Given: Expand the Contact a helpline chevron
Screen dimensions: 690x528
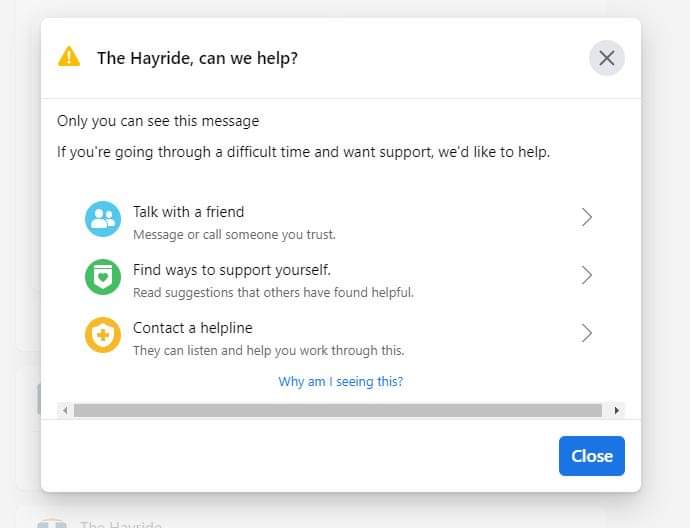Looking at the screenshot, I should coord(587,333).
